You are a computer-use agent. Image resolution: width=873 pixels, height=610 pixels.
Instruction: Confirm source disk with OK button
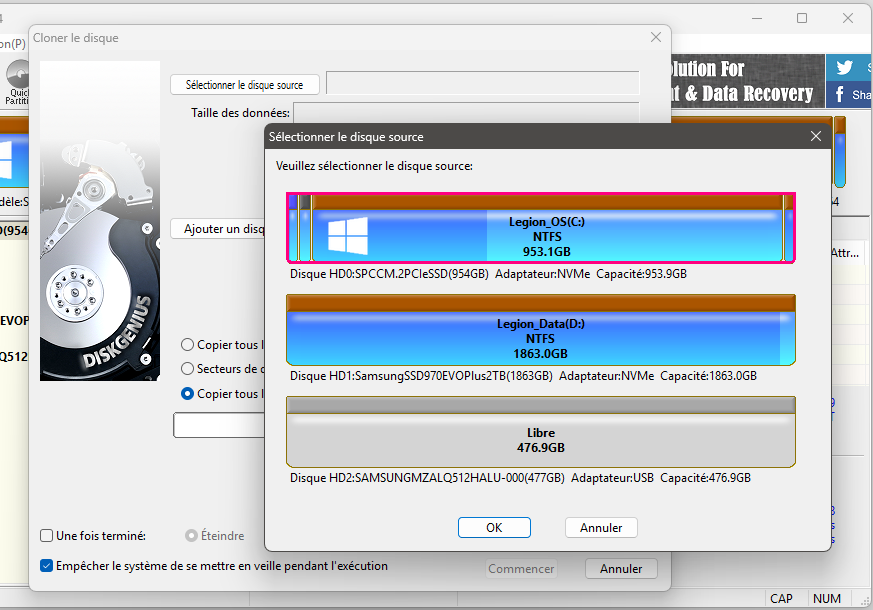click(x=494, y=528)
